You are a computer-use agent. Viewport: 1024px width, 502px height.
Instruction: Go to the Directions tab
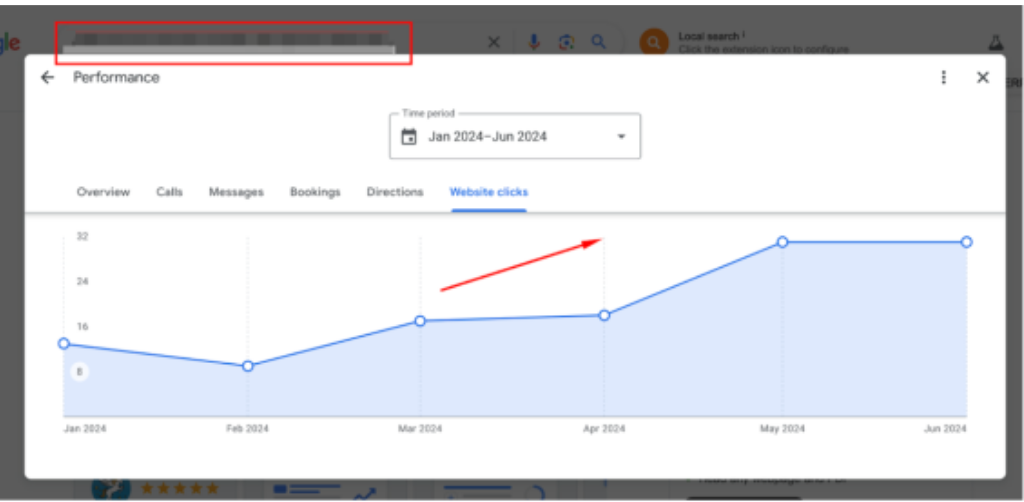click(395, 192)
